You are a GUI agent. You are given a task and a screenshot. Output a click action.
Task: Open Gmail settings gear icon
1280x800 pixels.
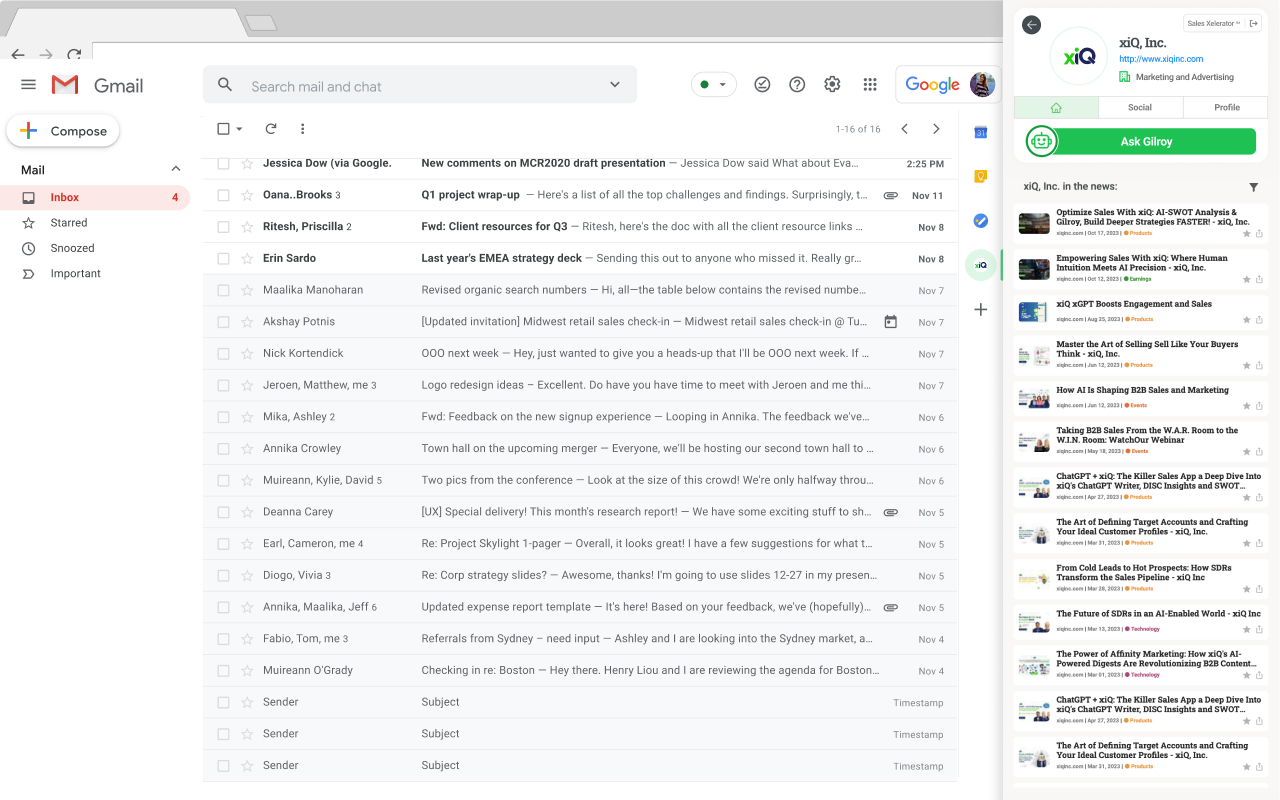[x=832, y=85]
